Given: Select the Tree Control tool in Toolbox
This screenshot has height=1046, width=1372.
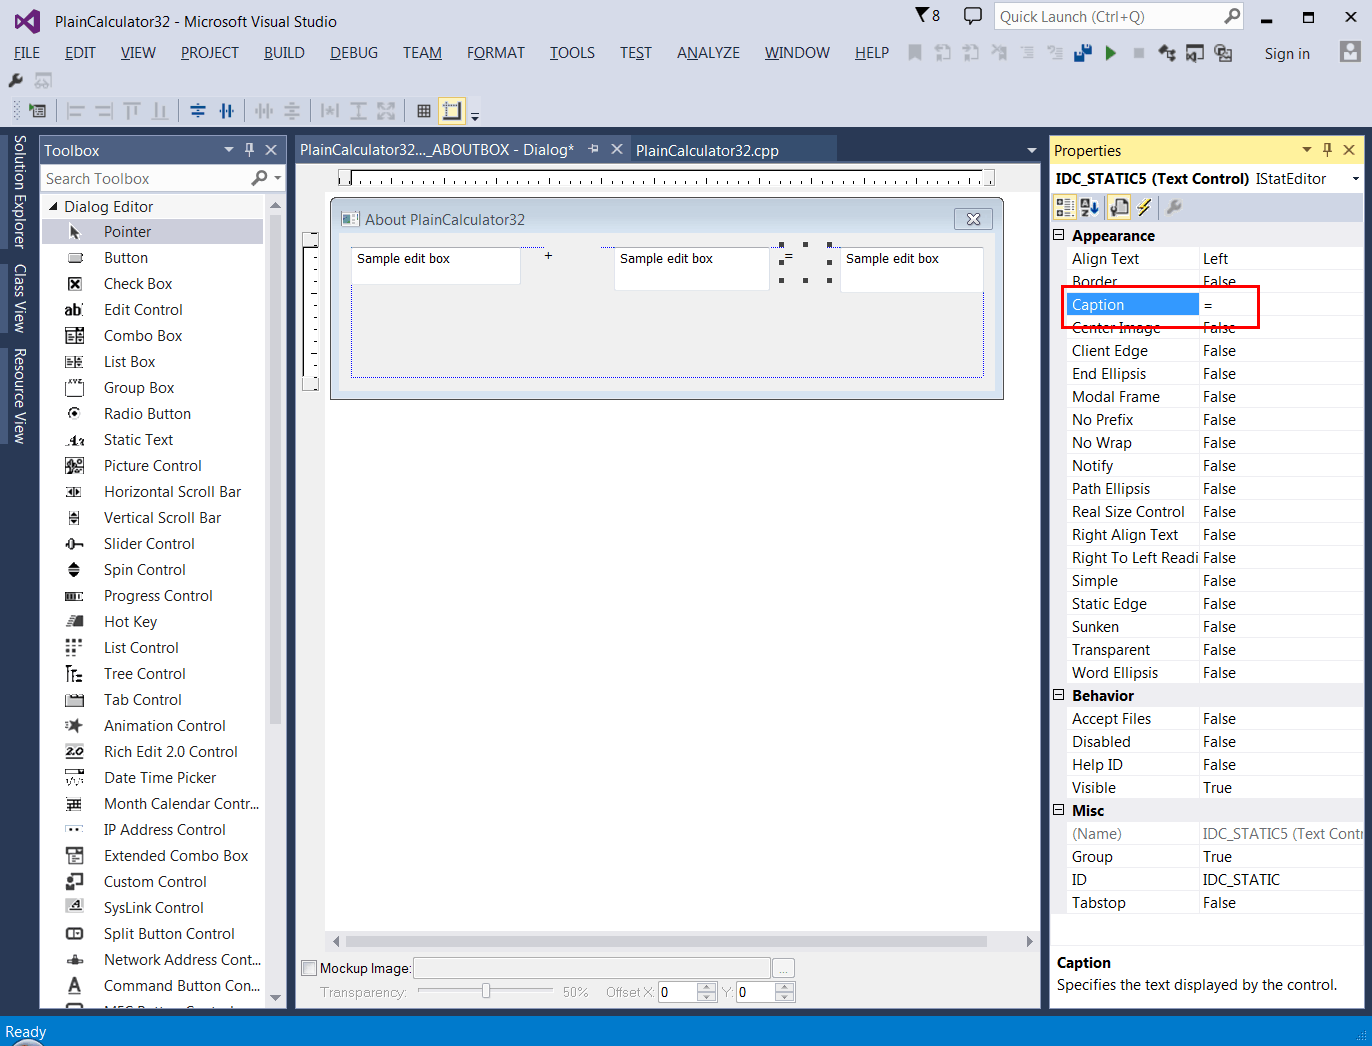Looking at the screenshot, I should pyautogui.click(x=152, y=674).
